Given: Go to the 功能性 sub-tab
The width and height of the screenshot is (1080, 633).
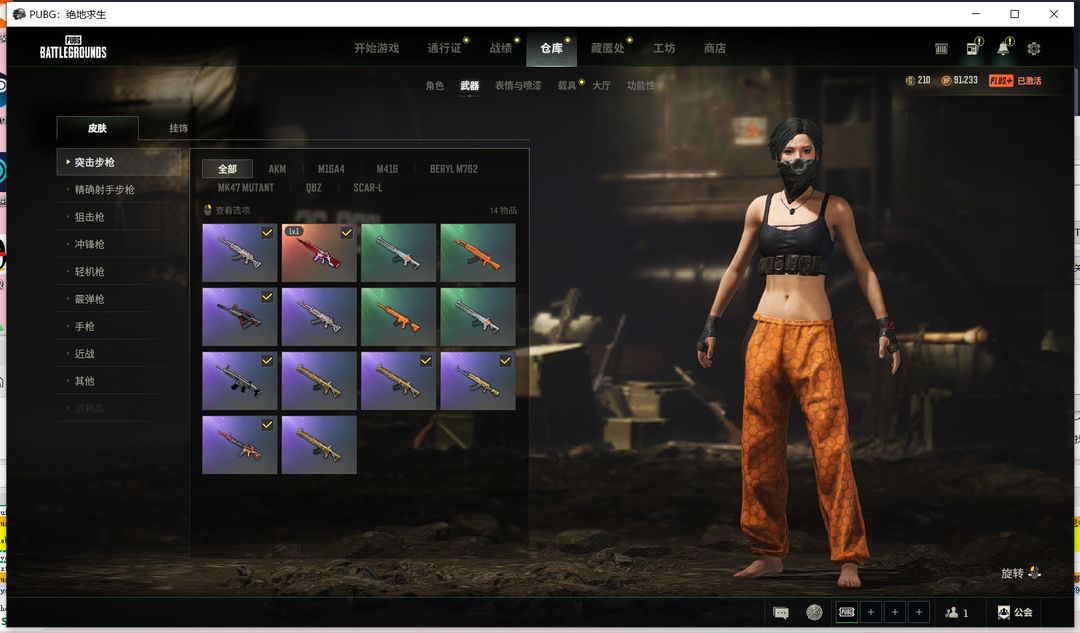Looking at the screenshot, I should [x=641, y=85].
